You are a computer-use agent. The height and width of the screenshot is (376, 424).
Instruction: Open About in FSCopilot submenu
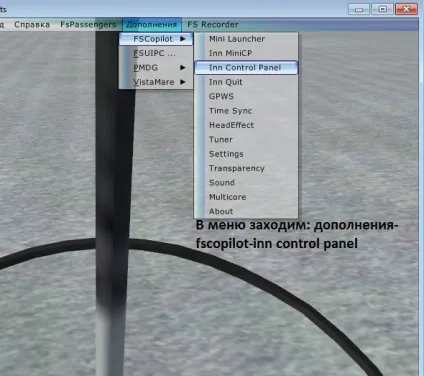(x=246, y=211)
